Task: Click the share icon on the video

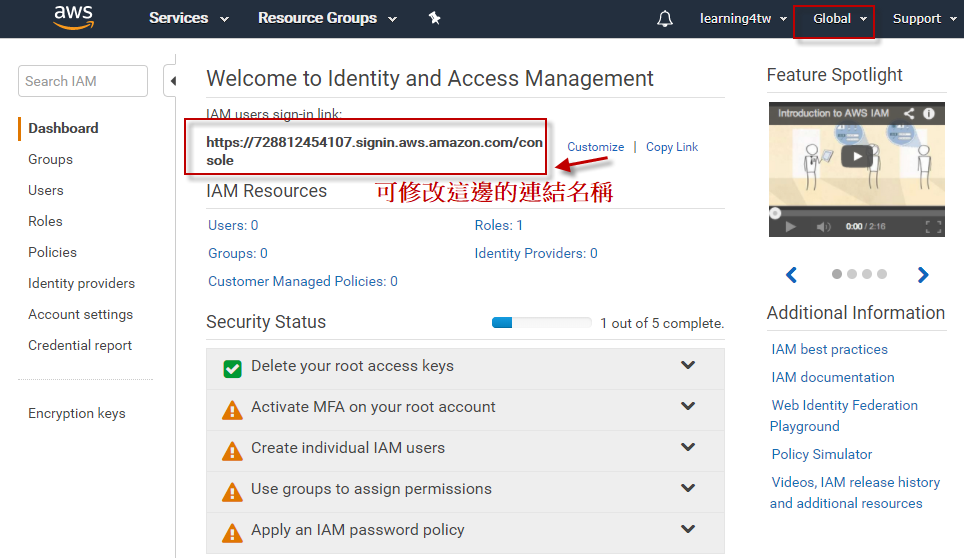Action: [x=909, y=113]
